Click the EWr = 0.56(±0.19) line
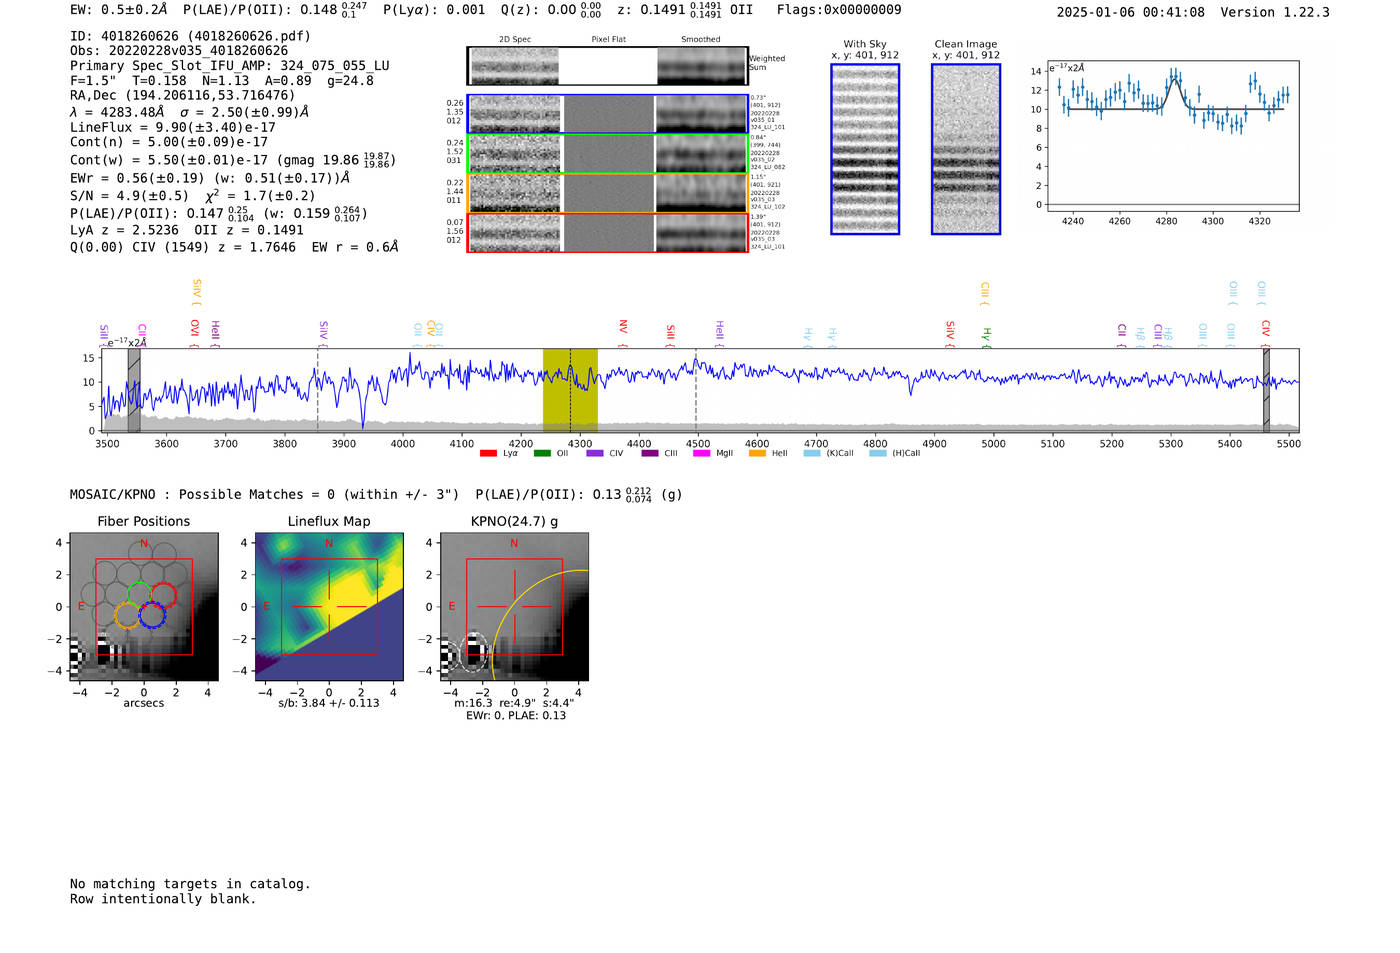 coord(210,178)
